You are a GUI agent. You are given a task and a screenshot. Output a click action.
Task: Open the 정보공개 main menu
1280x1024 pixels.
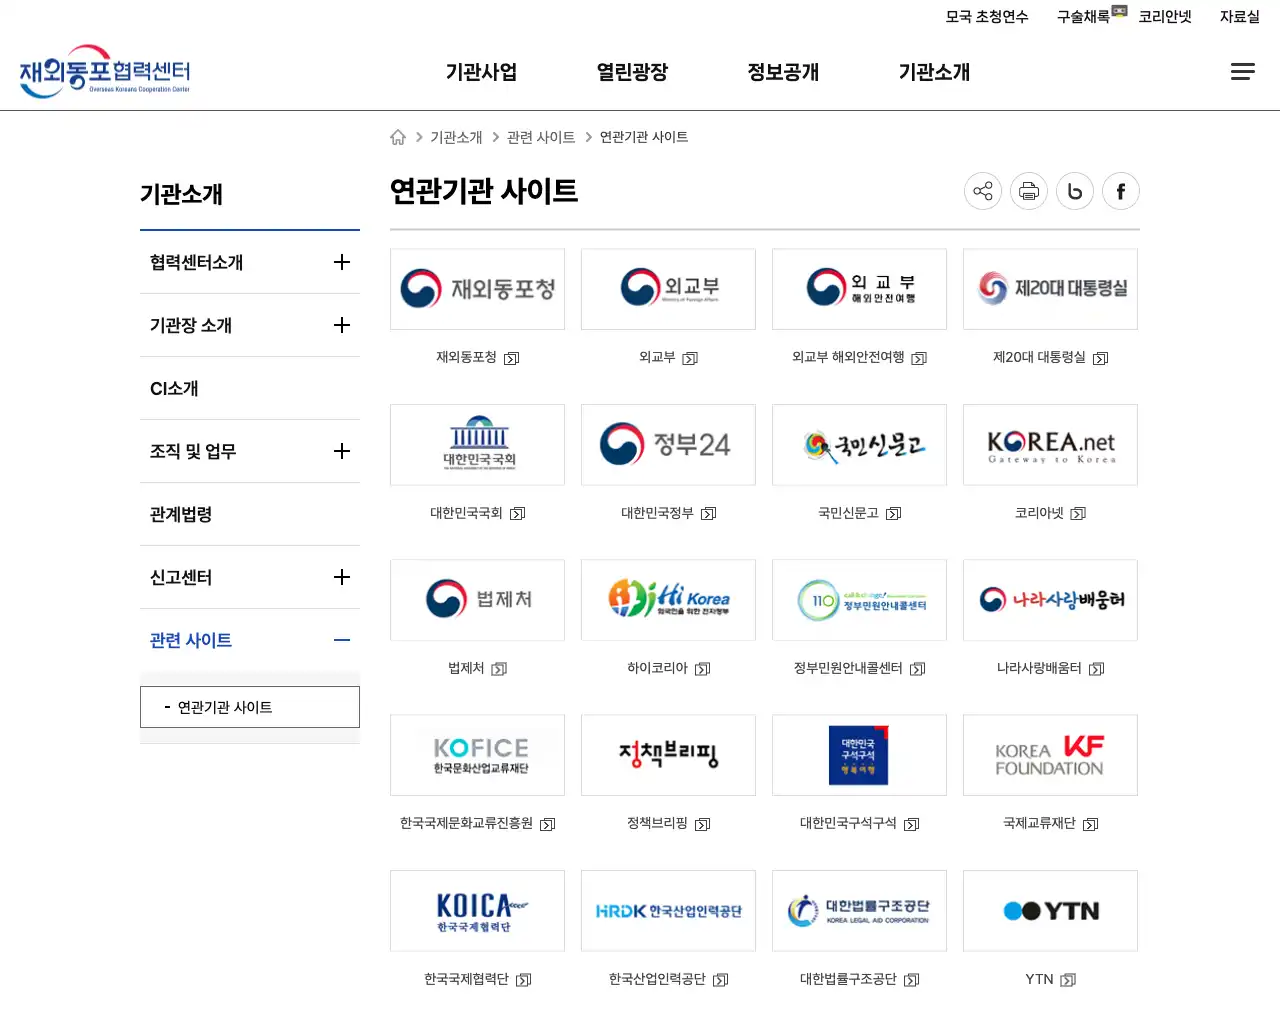[x=783, y=72]
